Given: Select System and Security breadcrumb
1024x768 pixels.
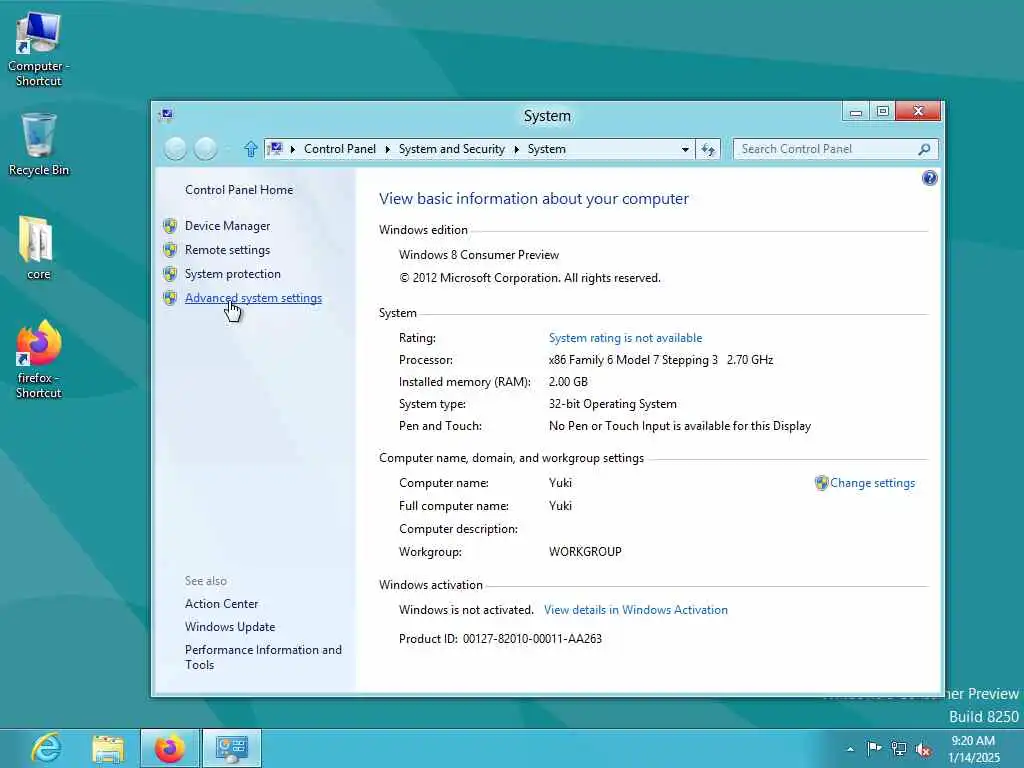Looking at the screenshot, I should point(452,150).
